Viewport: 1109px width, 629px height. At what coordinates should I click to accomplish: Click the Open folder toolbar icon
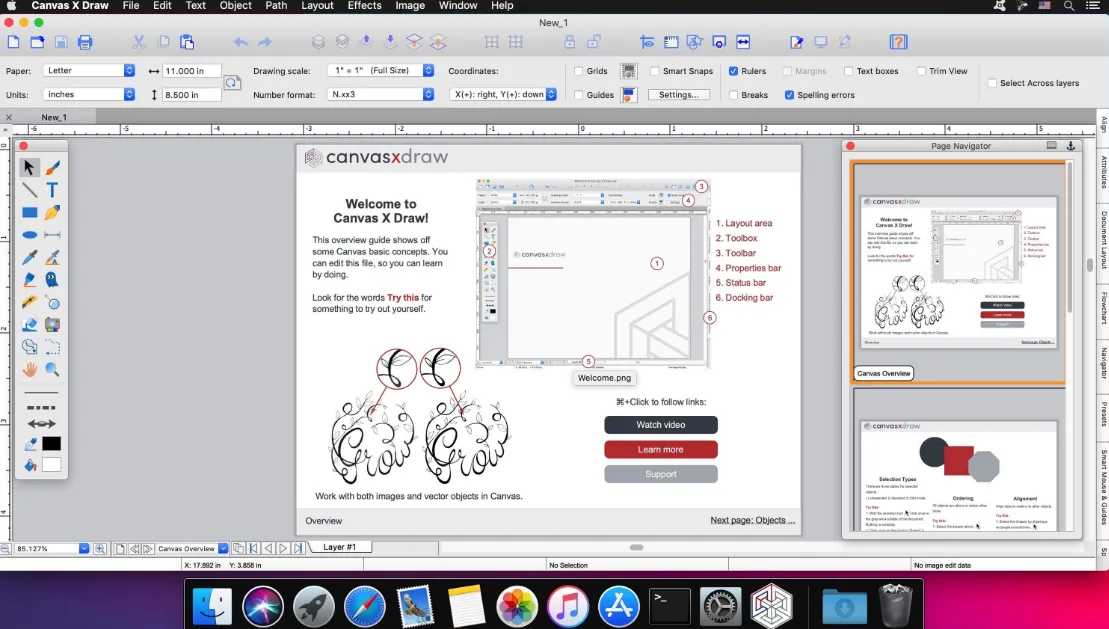pyautogui.click(x=37, y=42)
